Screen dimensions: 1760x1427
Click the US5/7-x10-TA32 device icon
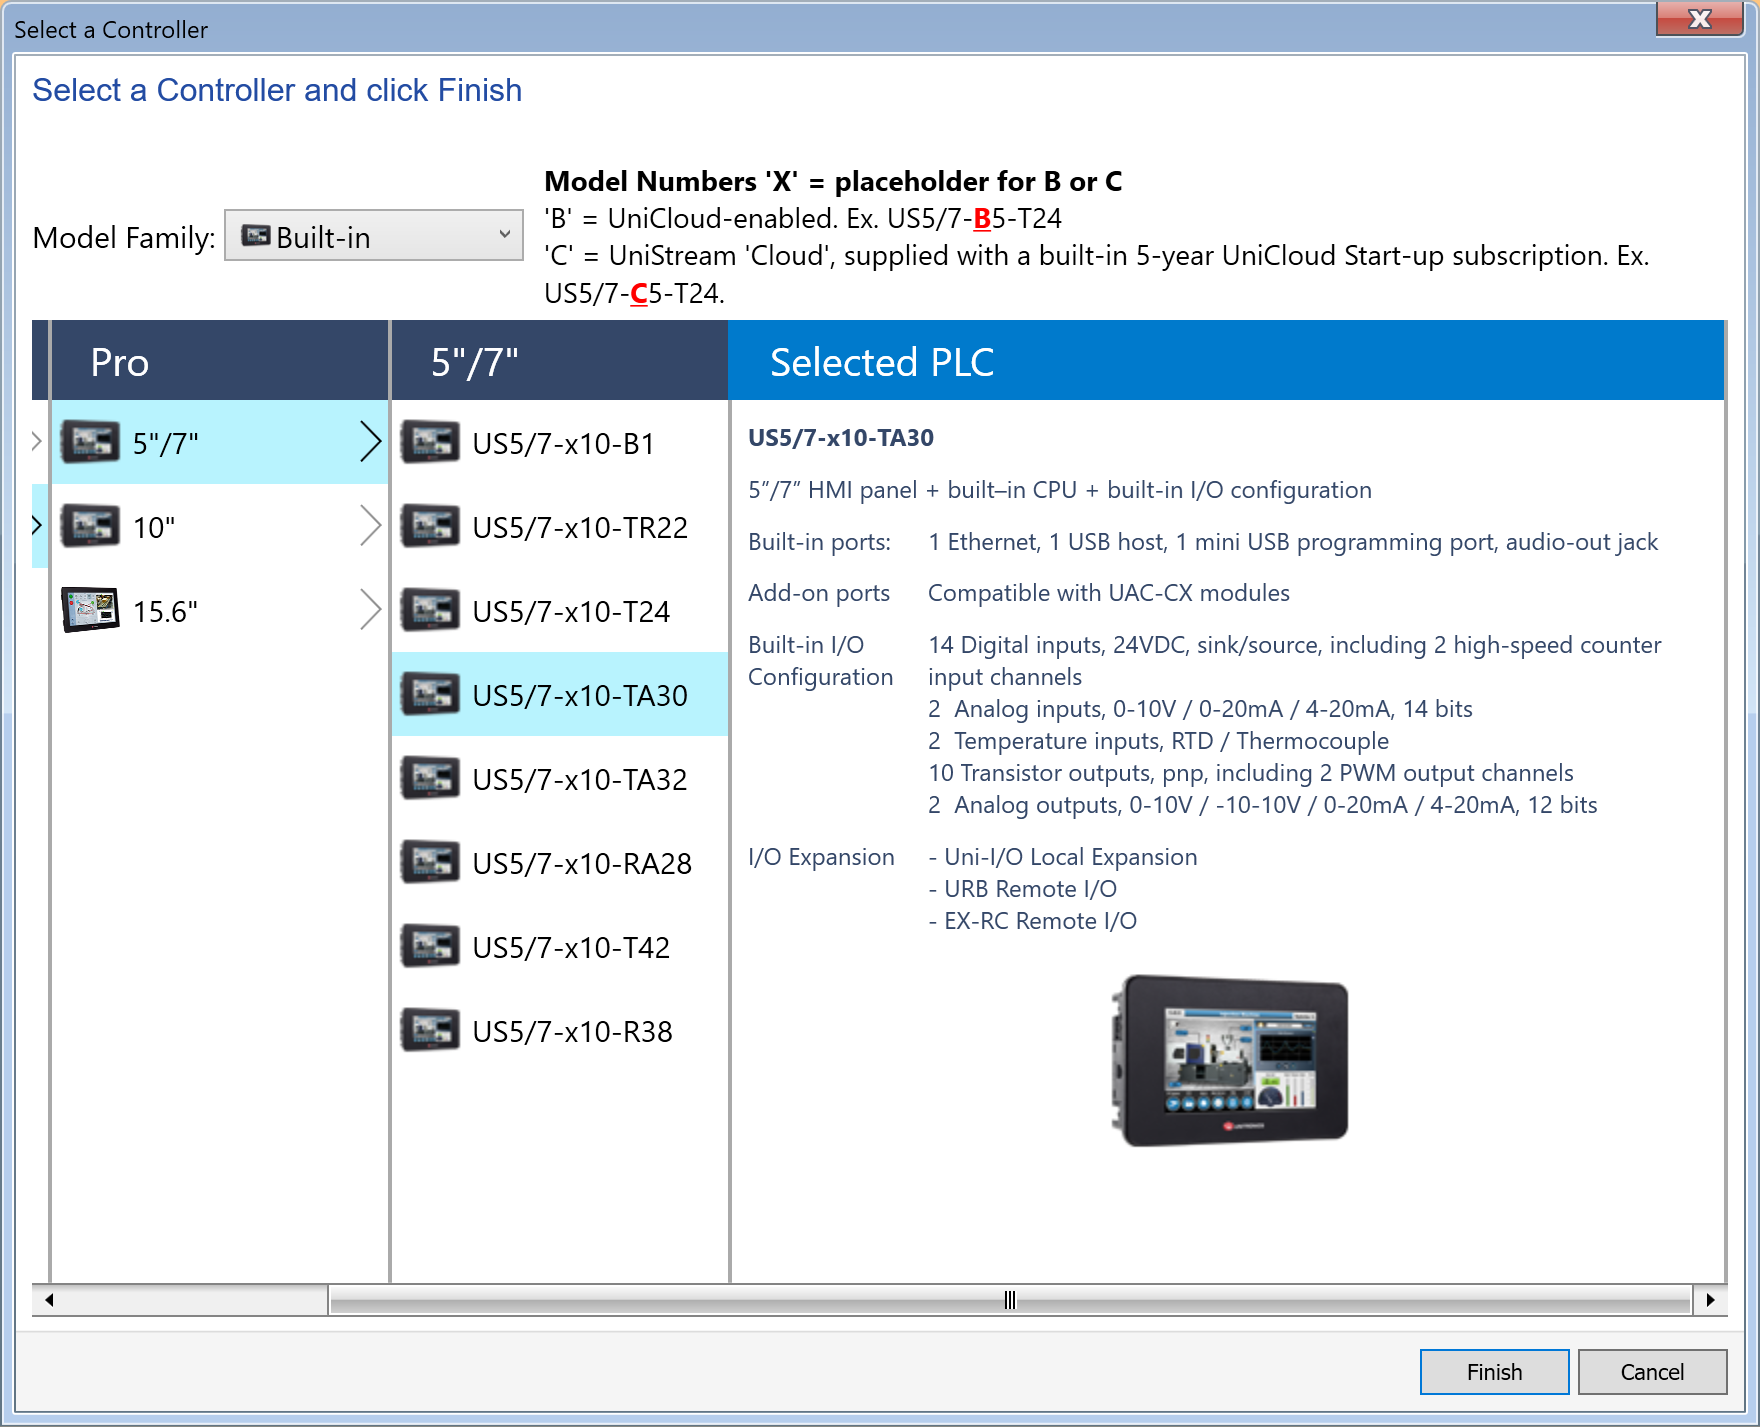[x=430, y=779]
